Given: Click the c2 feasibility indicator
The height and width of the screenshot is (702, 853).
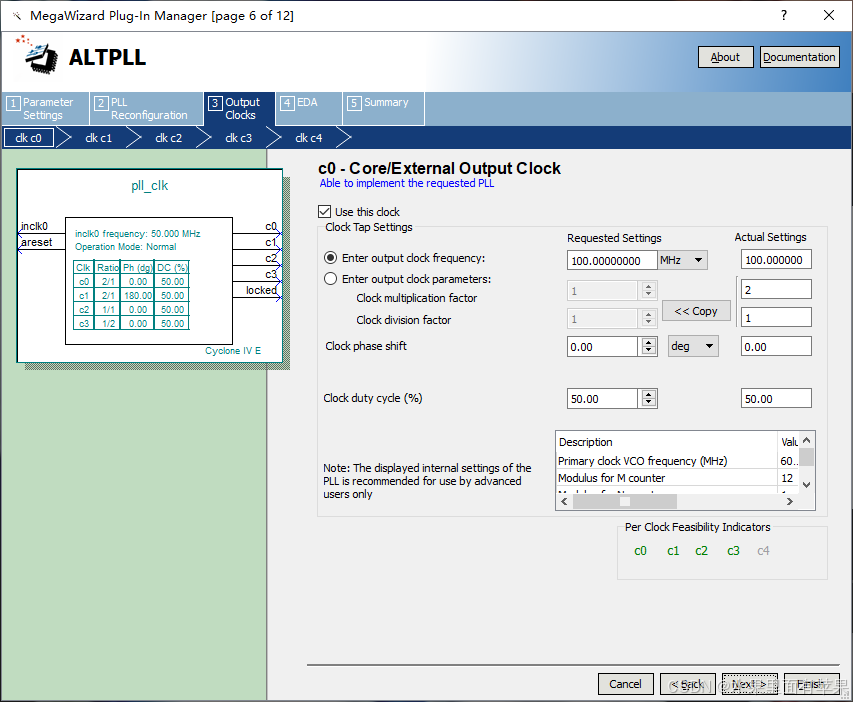Looking at the screenshot, I should pos(701,551).
